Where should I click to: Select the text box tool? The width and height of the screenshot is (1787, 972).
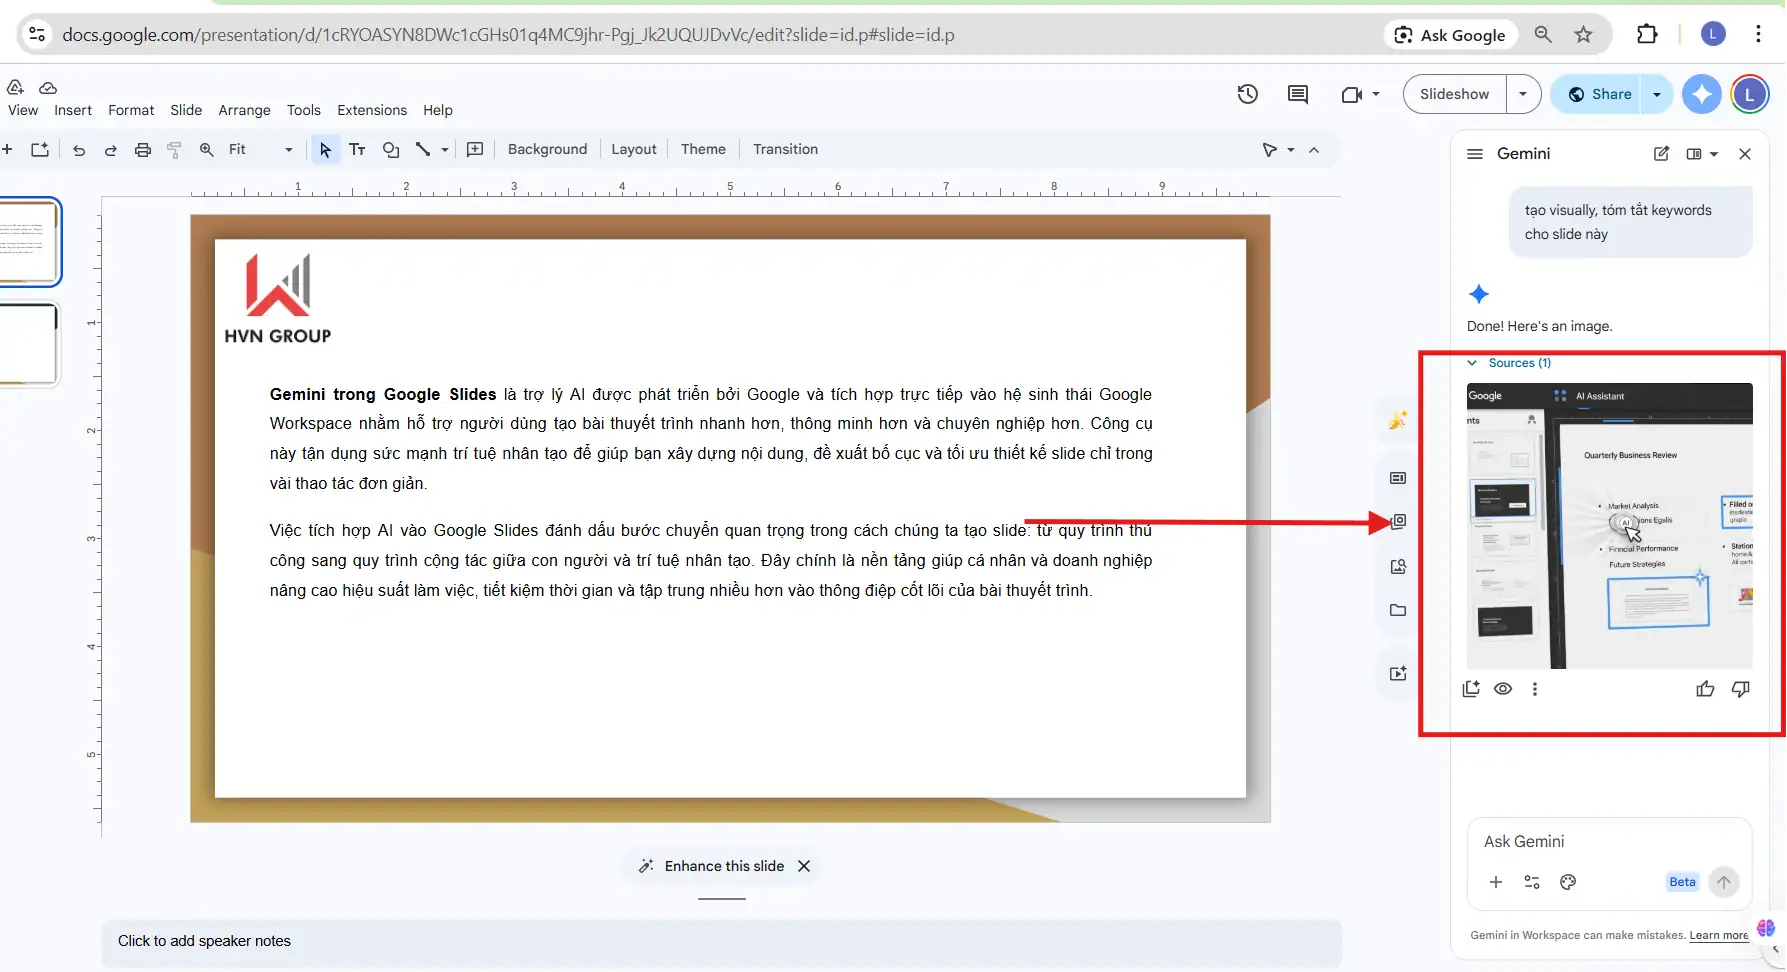coord(357,150)
